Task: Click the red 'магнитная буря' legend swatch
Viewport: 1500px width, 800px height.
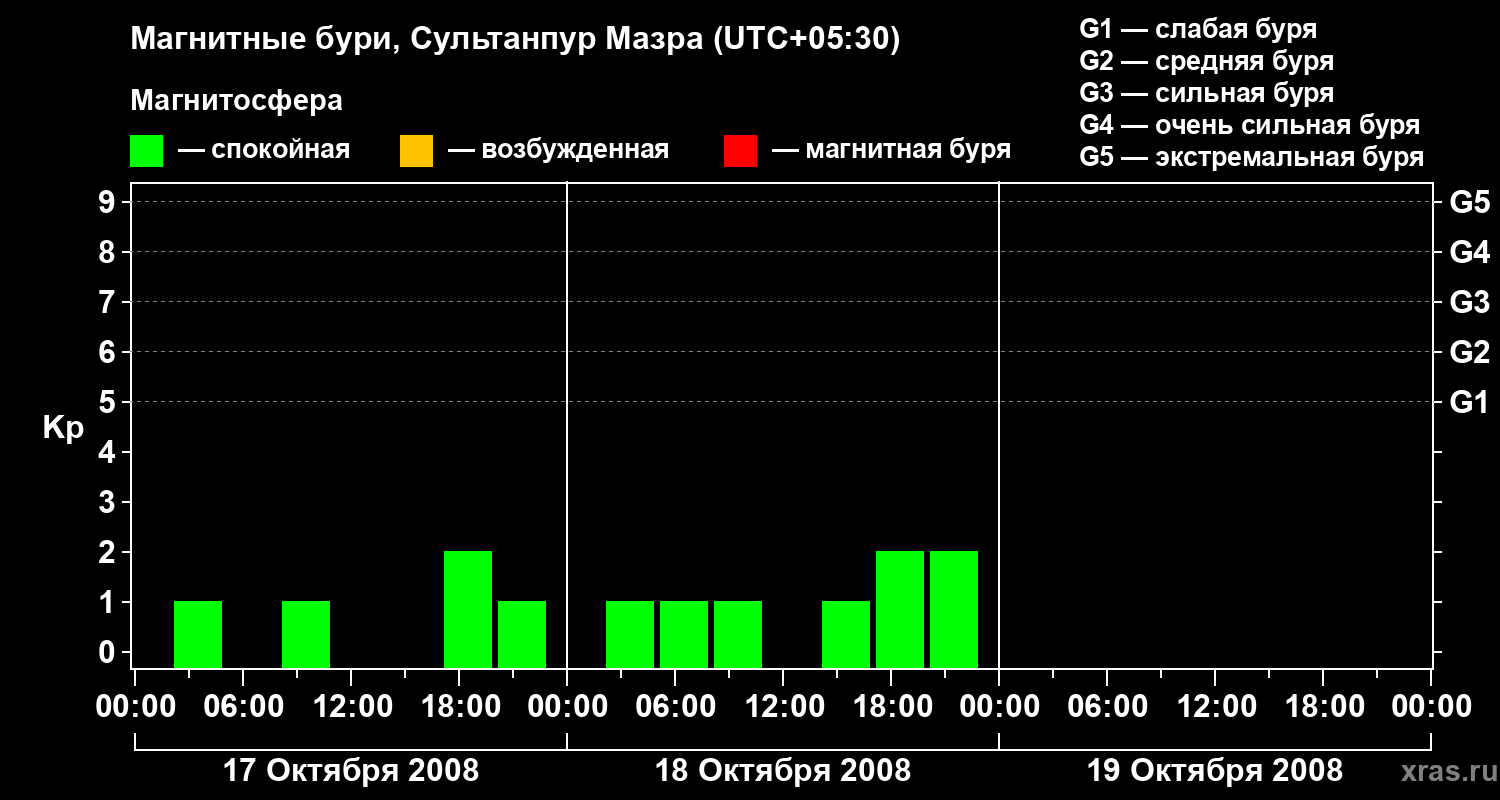Action: (740, 151)
